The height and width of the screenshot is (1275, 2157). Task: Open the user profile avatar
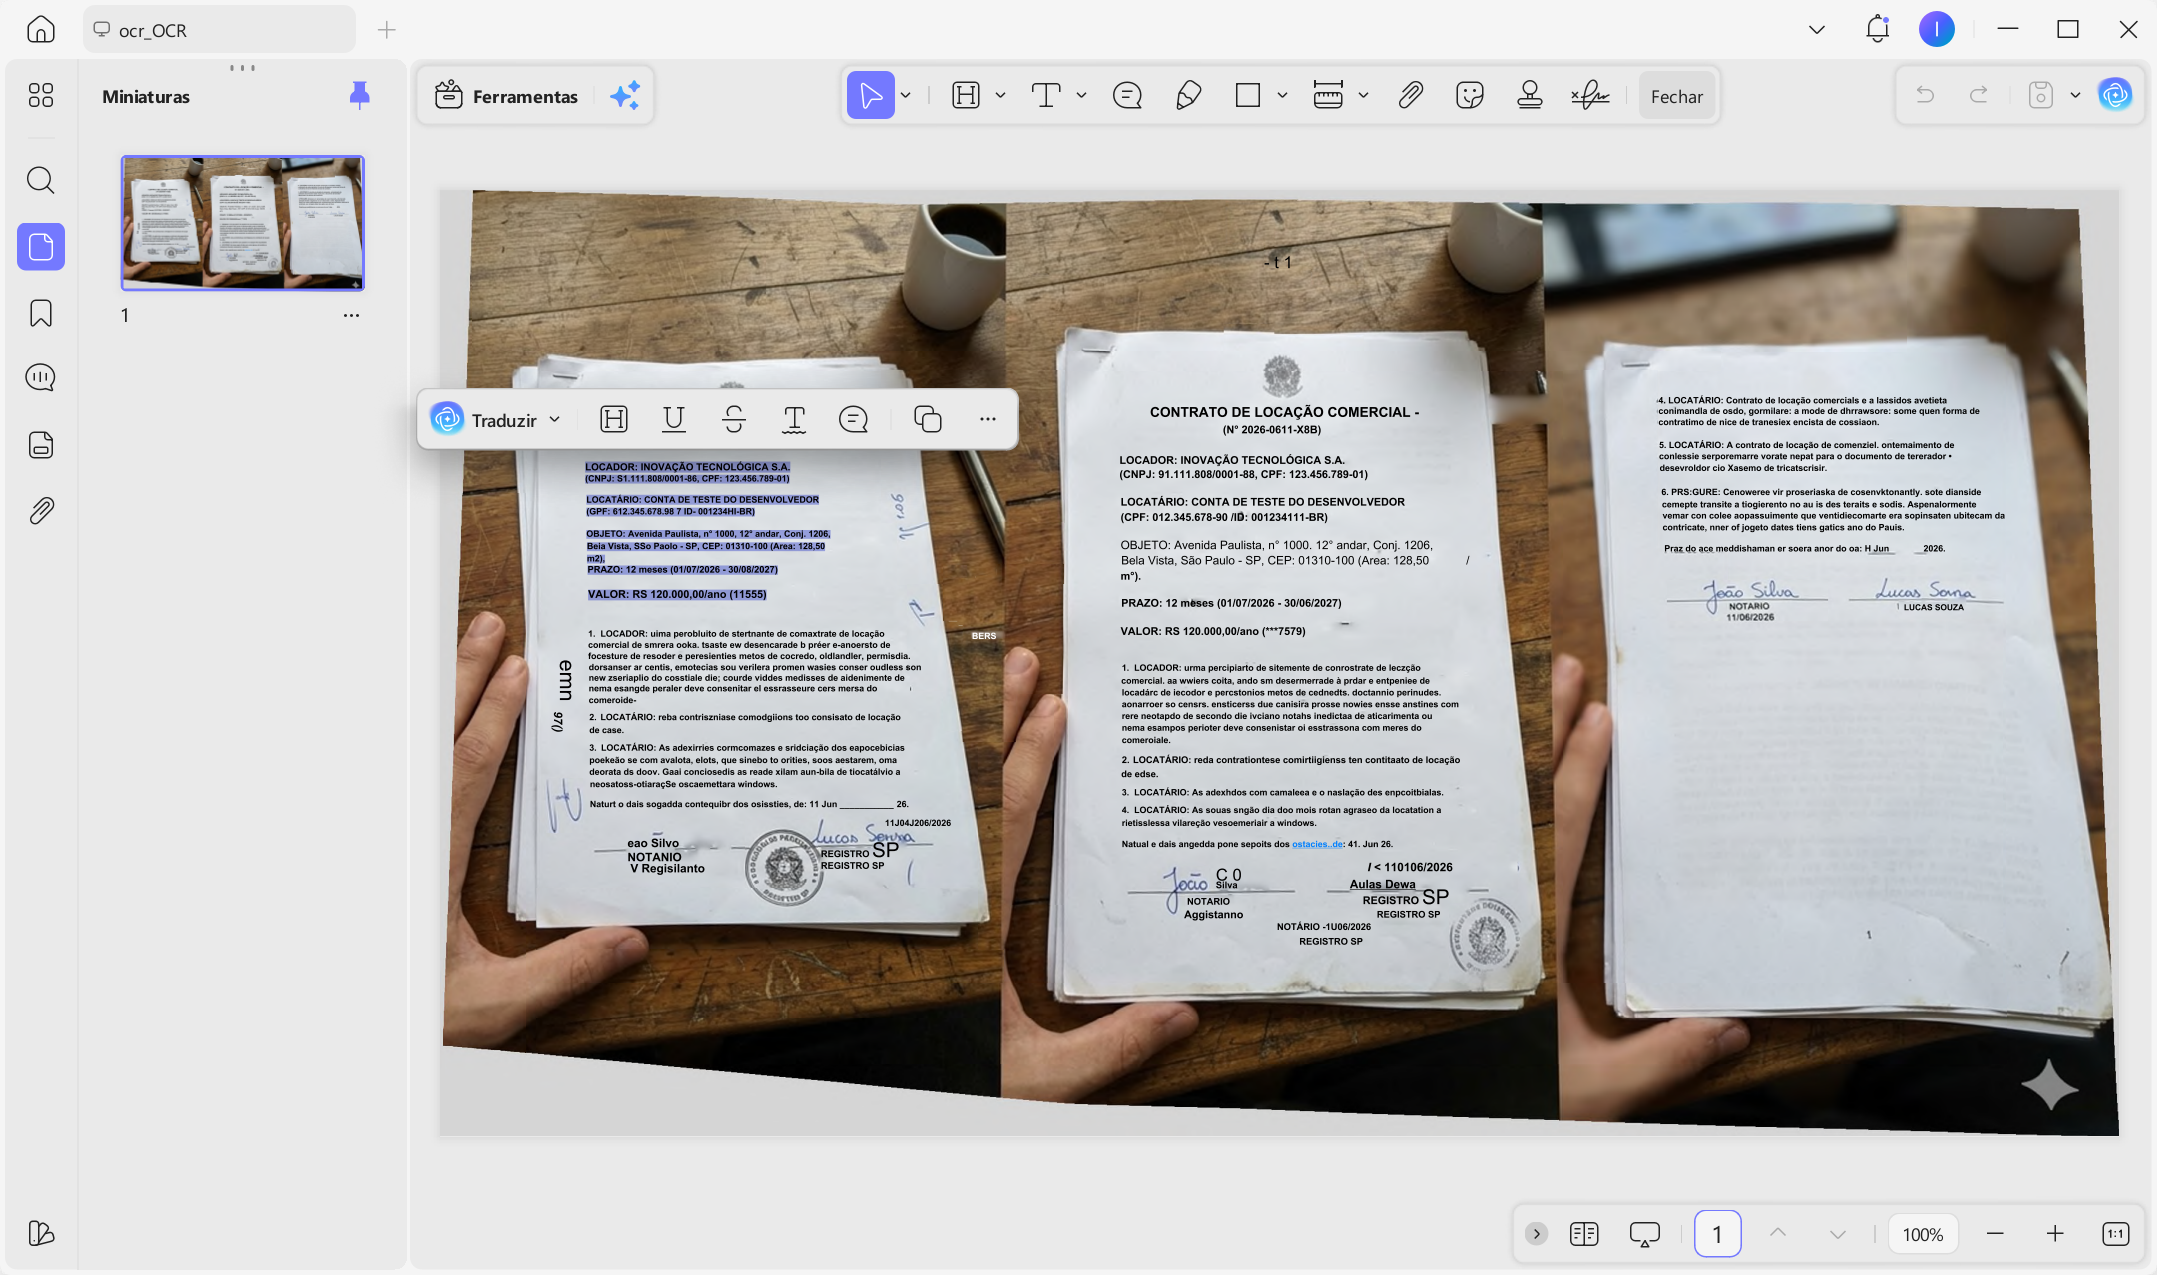[x=1937, y=29]
